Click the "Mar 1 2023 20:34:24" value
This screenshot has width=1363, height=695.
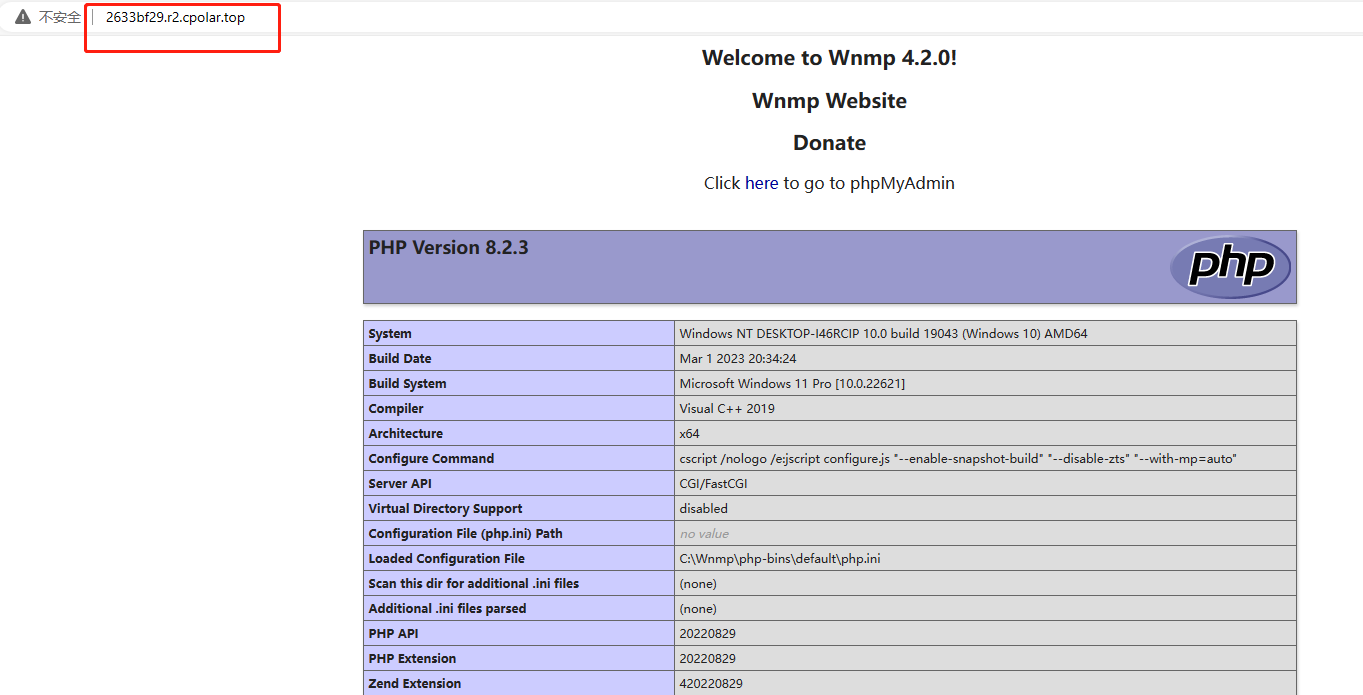(x=738, y=359)
